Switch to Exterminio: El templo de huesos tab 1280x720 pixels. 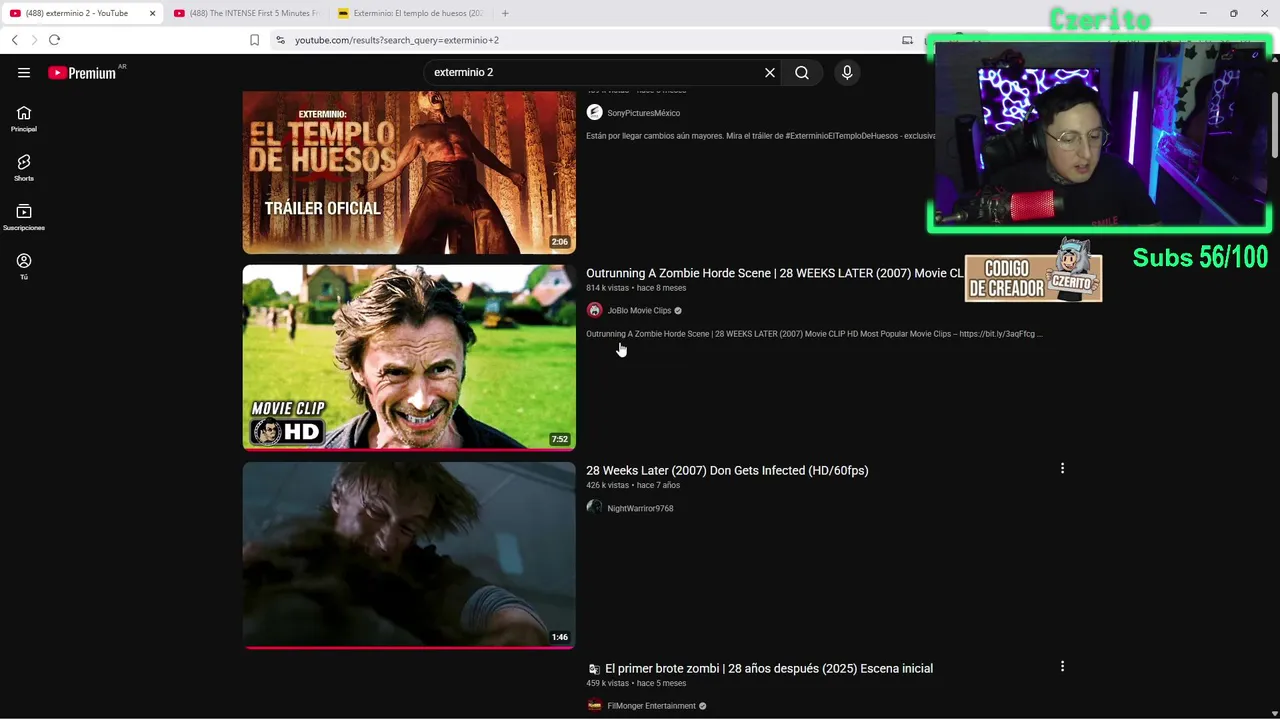click(x=410, y=13)
